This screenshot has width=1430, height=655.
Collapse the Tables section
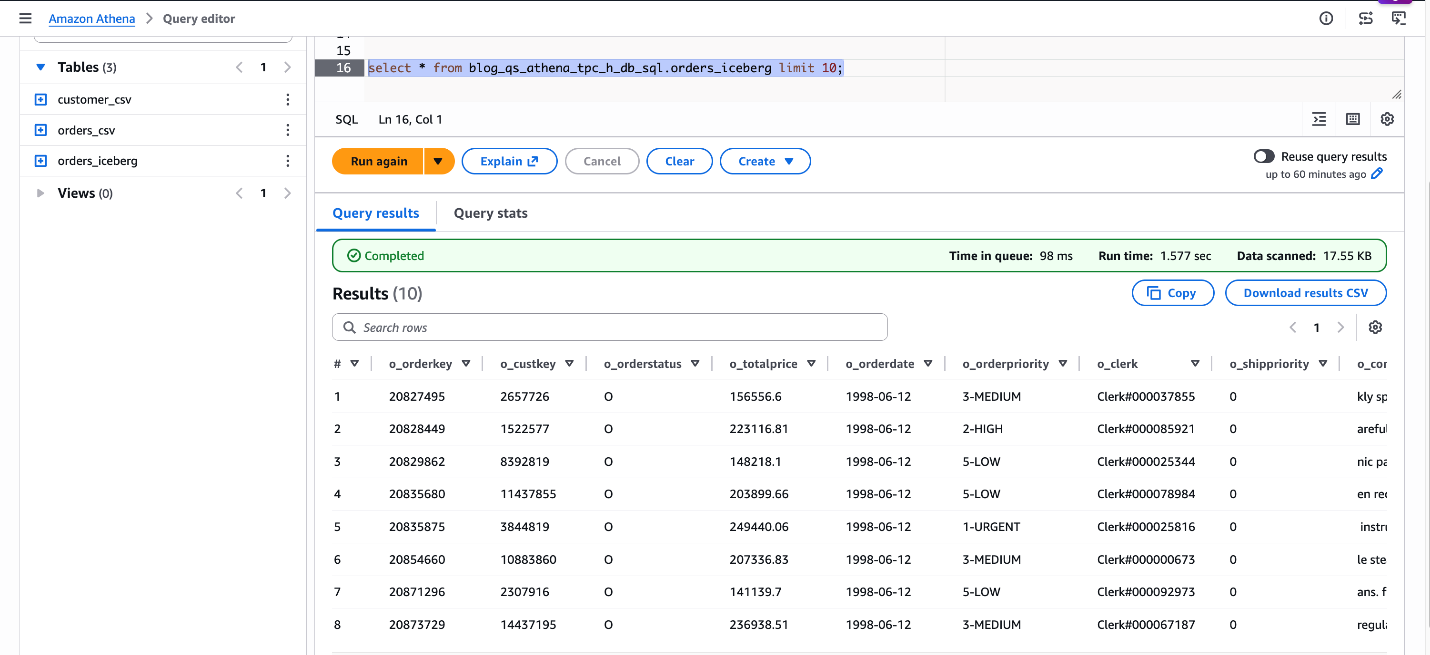click(41, 68)
